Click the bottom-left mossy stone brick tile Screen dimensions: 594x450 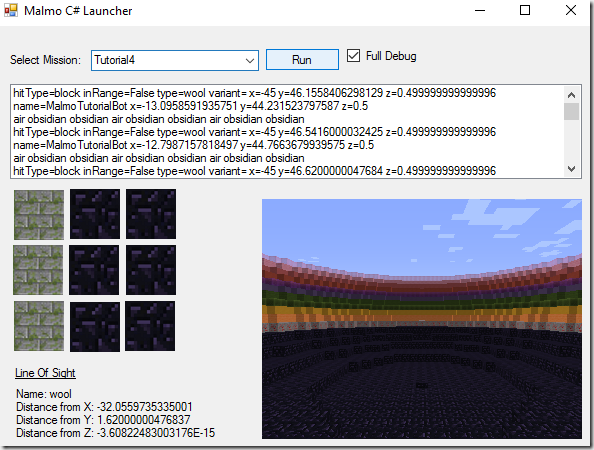tap(39, 326)
